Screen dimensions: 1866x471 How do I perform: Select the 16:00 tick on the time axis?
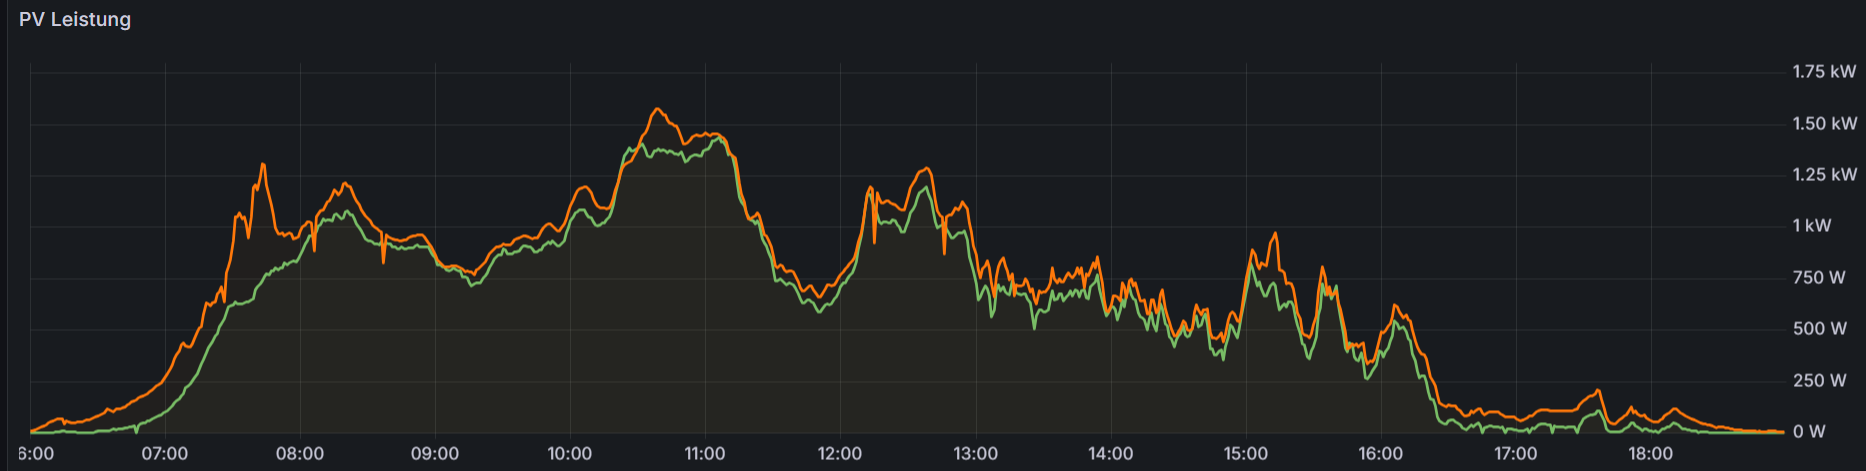pos(1380,454)
